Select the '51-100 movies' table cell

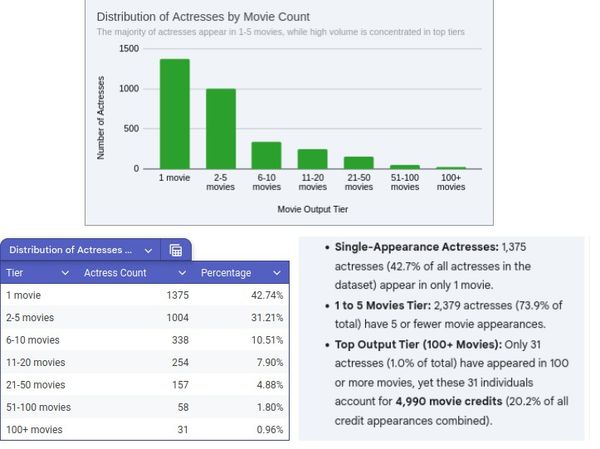(38, 407)
